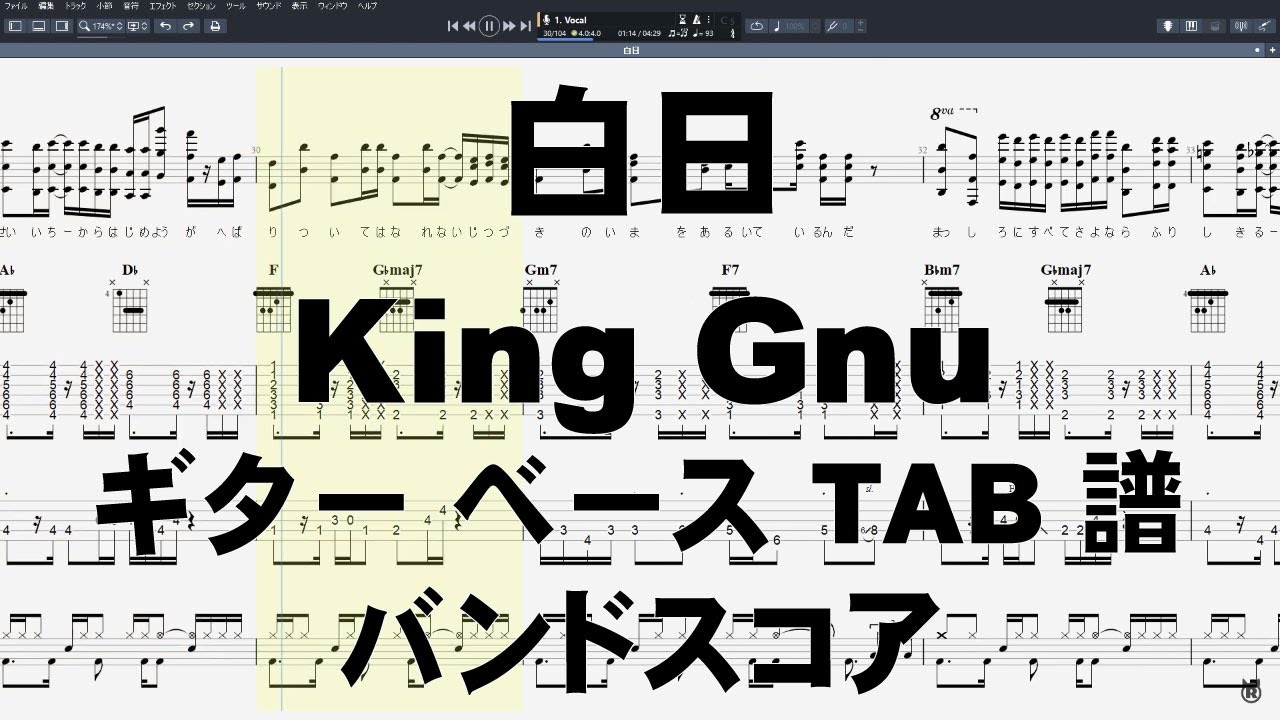Open the 表示 menu
The image size is (1280, 720).
tap(300, 6)
